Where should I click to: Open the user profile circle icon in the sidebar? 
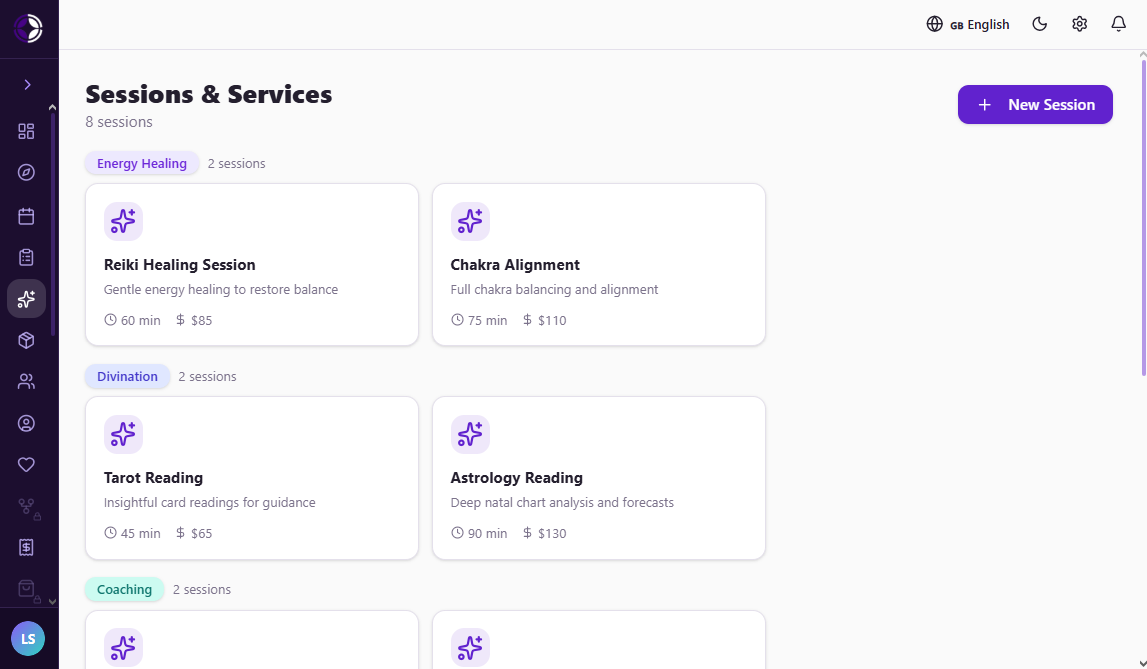(x=26, y=423)
